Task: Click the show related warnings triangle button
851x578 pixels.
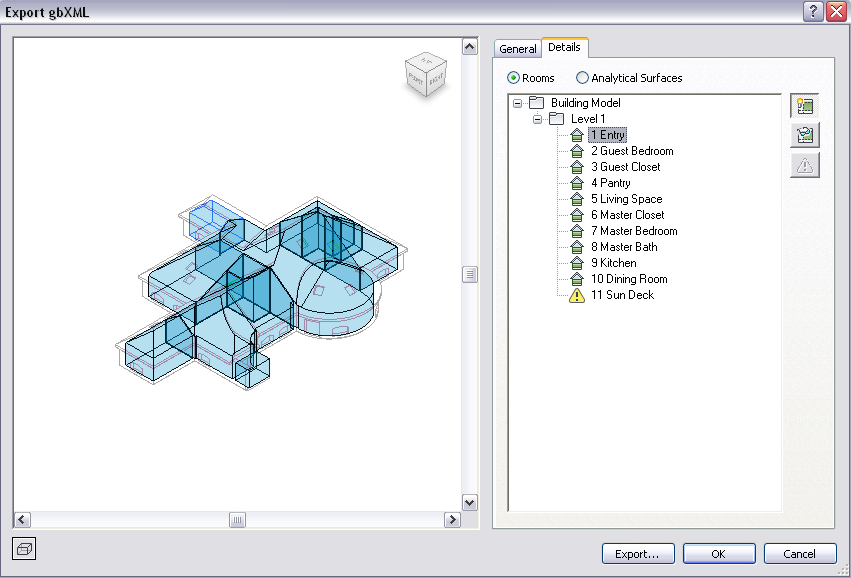Action: pyautogui.click(x=805, y=165)
